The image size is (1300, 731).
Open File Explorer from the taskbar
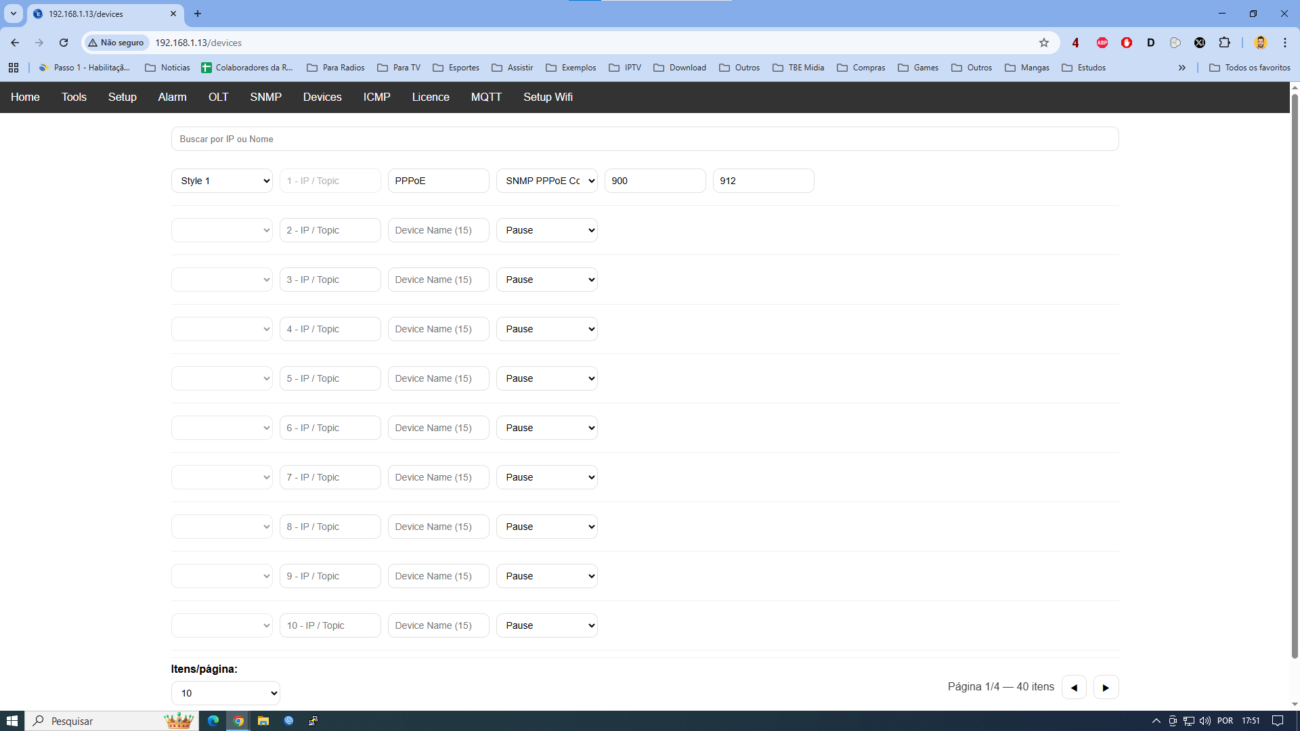pyautogui.click(x=263, y=720)
